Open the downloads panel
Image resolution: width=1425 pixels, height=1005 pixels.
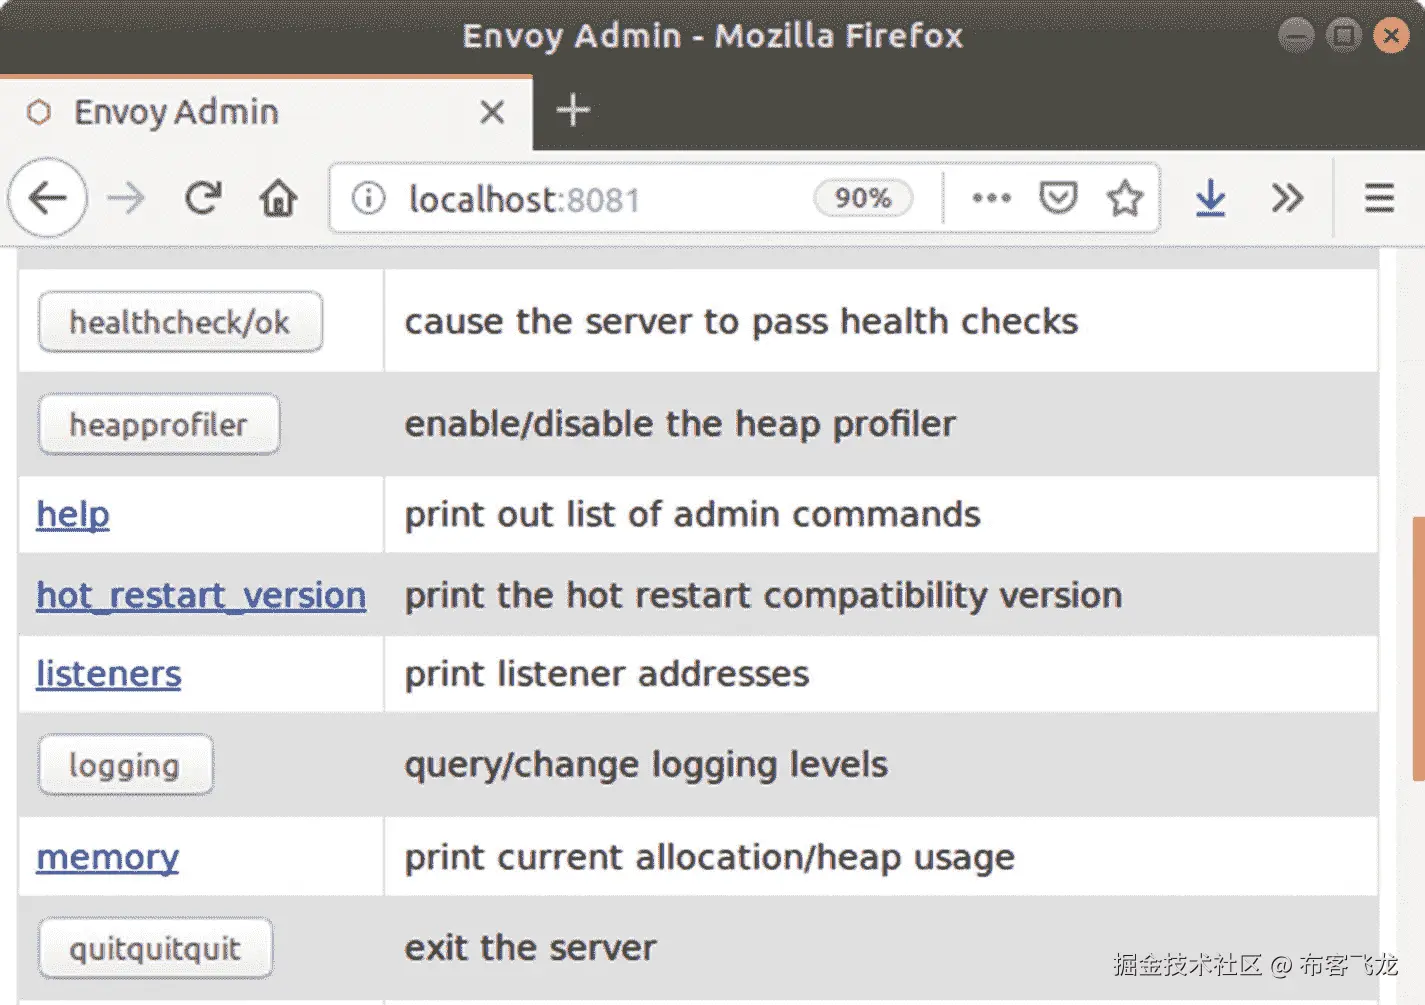pyautogui.click(x=1210, y=198)
